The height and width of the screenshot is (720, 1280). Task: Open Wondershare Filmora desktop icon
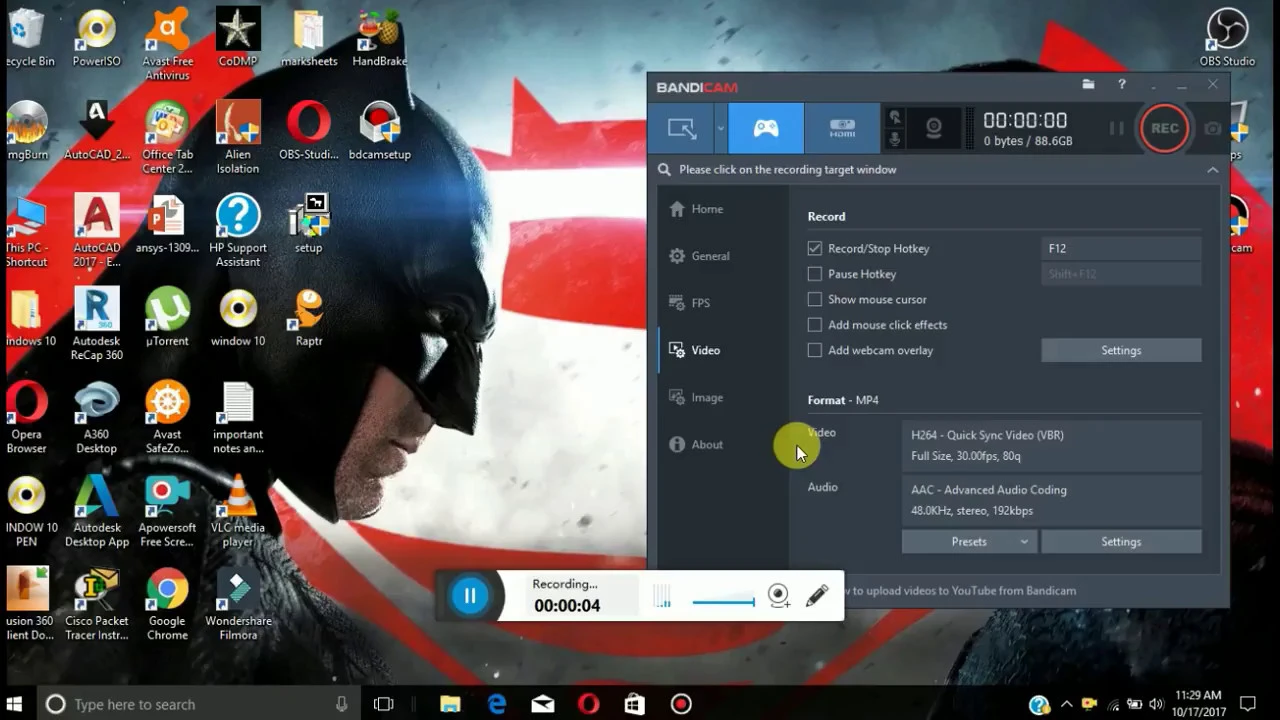[x=238, y=604]
